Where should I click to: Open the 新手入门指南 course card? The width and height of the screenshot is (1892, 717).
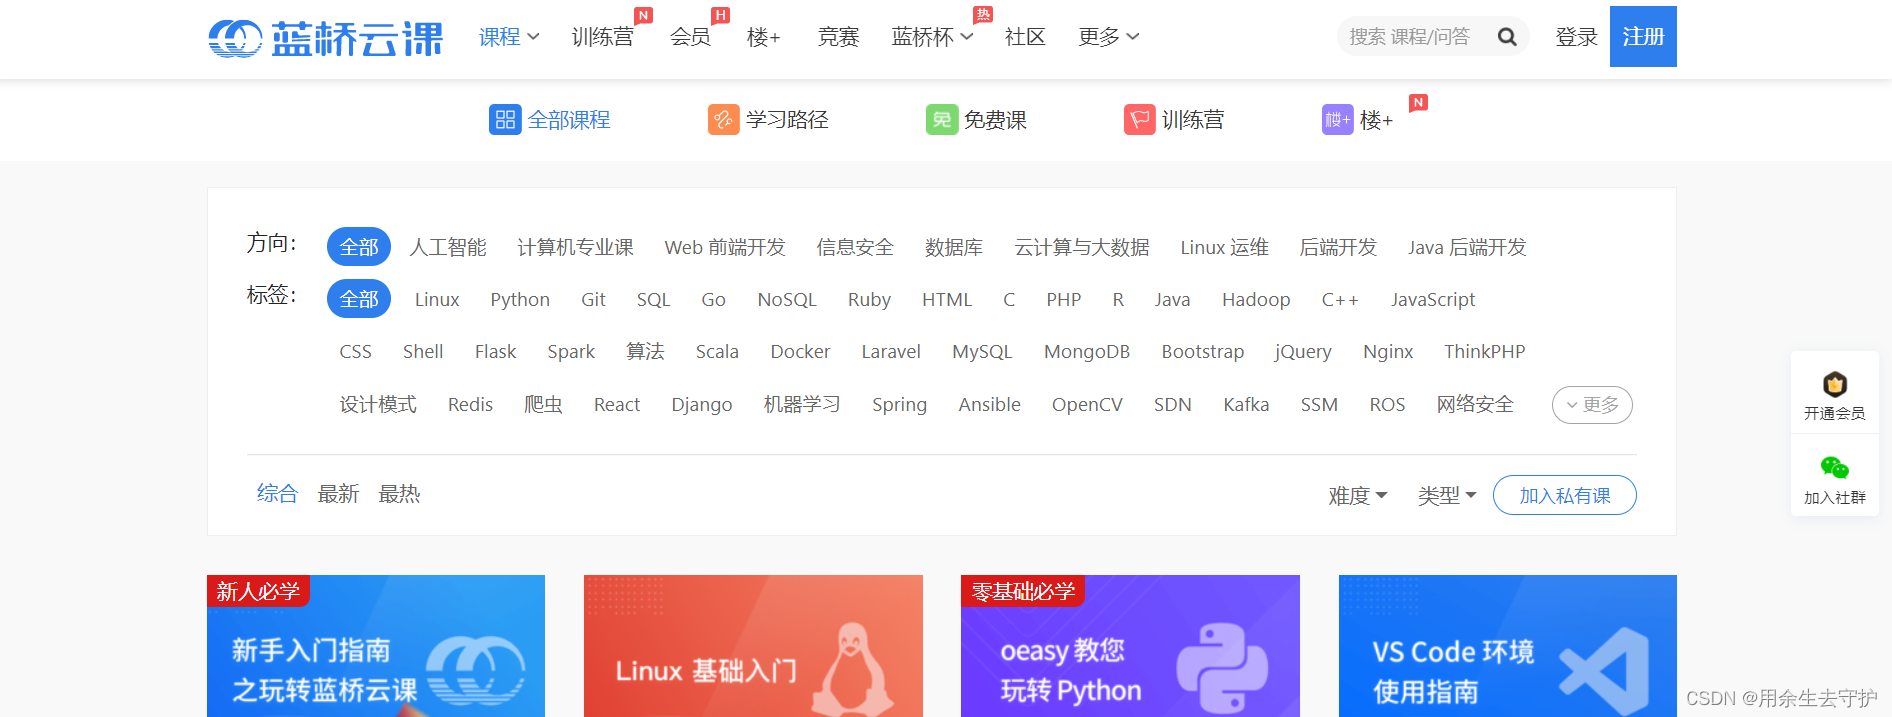(x=376, y=646)
